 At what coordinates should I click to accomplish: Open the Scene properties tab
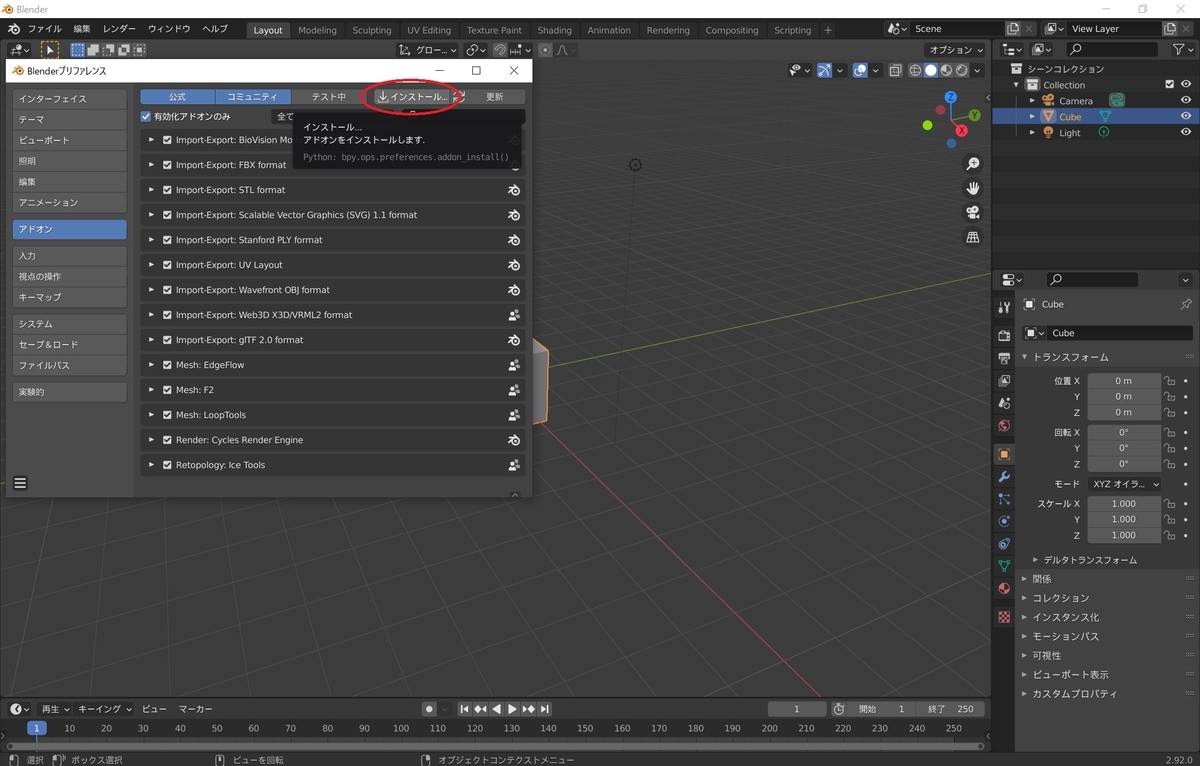pos(1004,404)
